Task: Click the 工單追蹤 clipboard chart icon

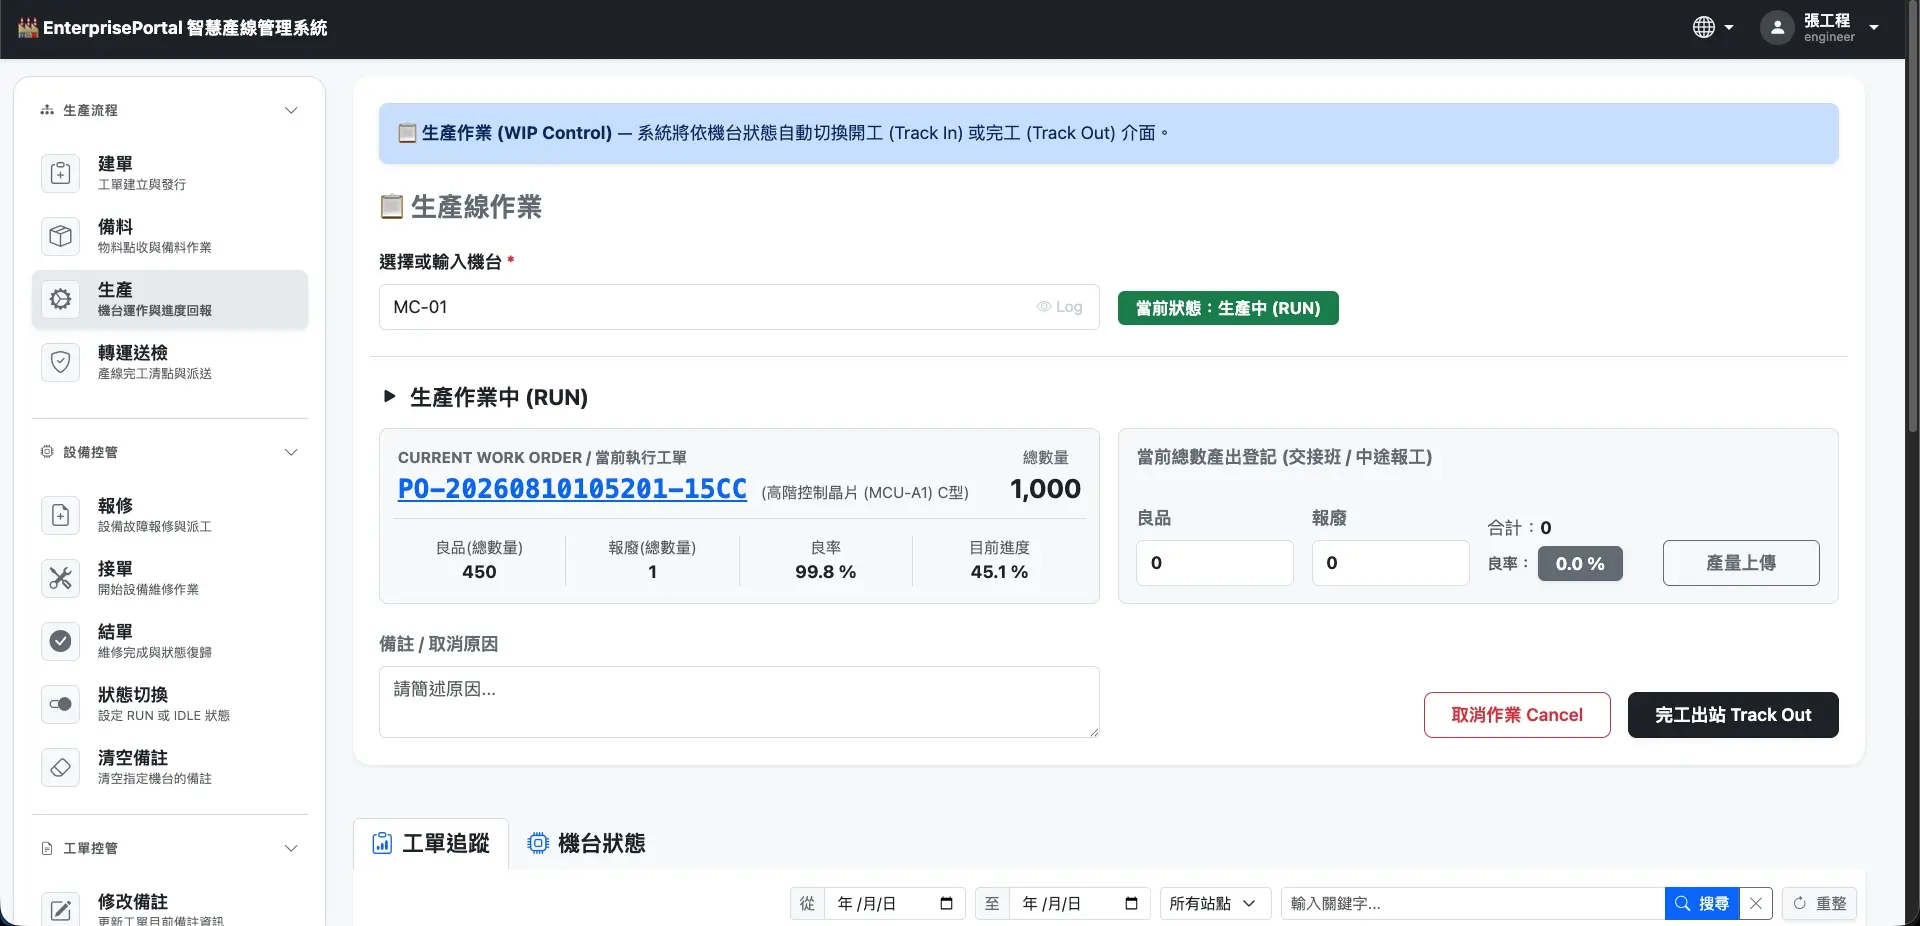Action: pos(382,843)
